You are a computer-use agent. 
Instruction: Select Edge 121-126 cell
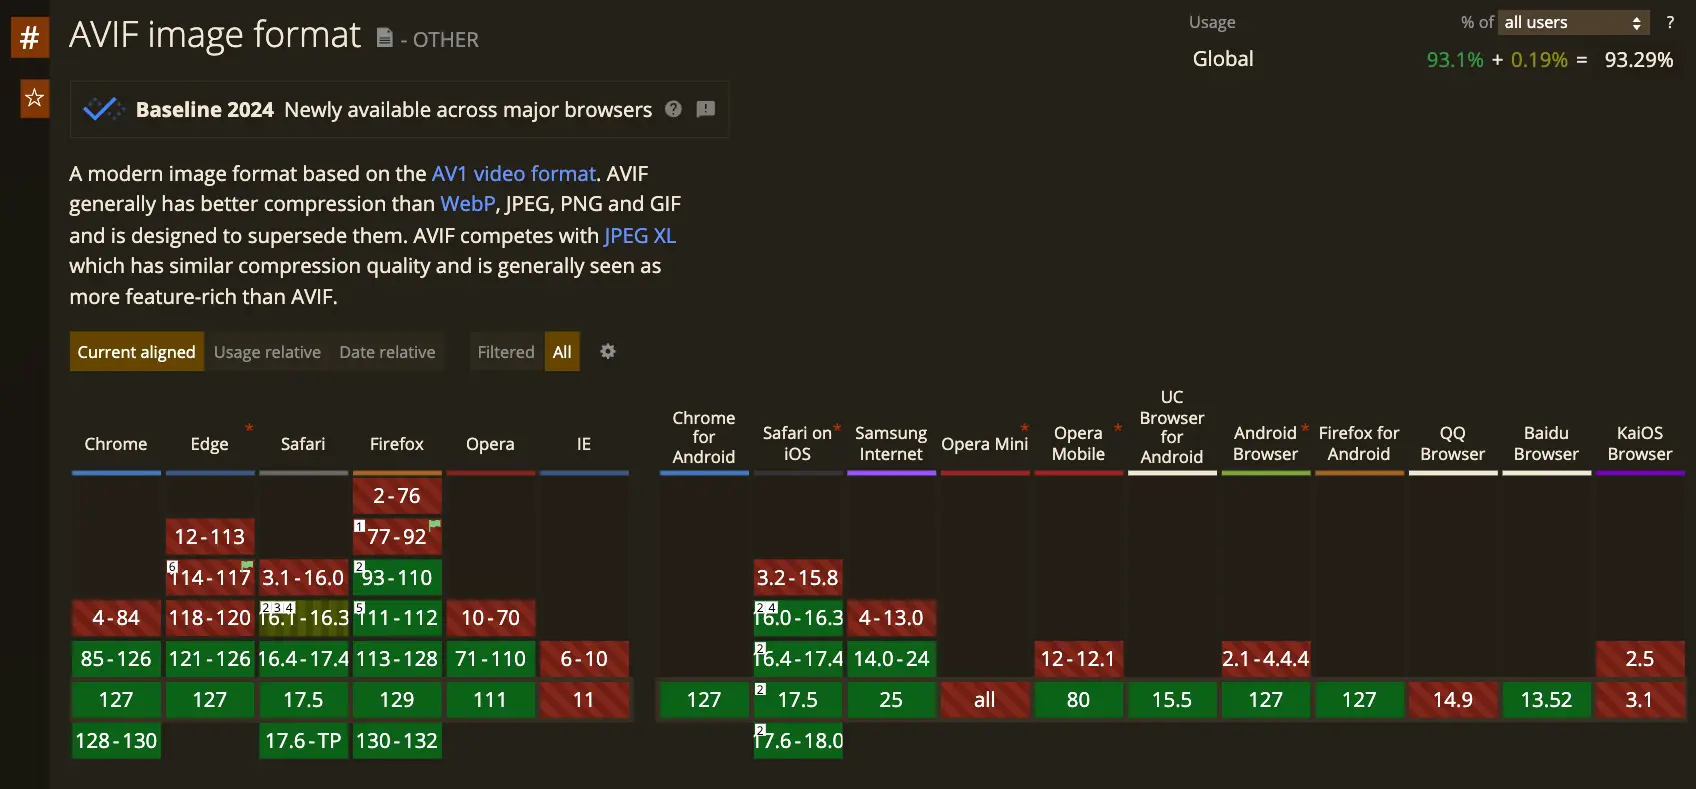(x=210, y=659)
